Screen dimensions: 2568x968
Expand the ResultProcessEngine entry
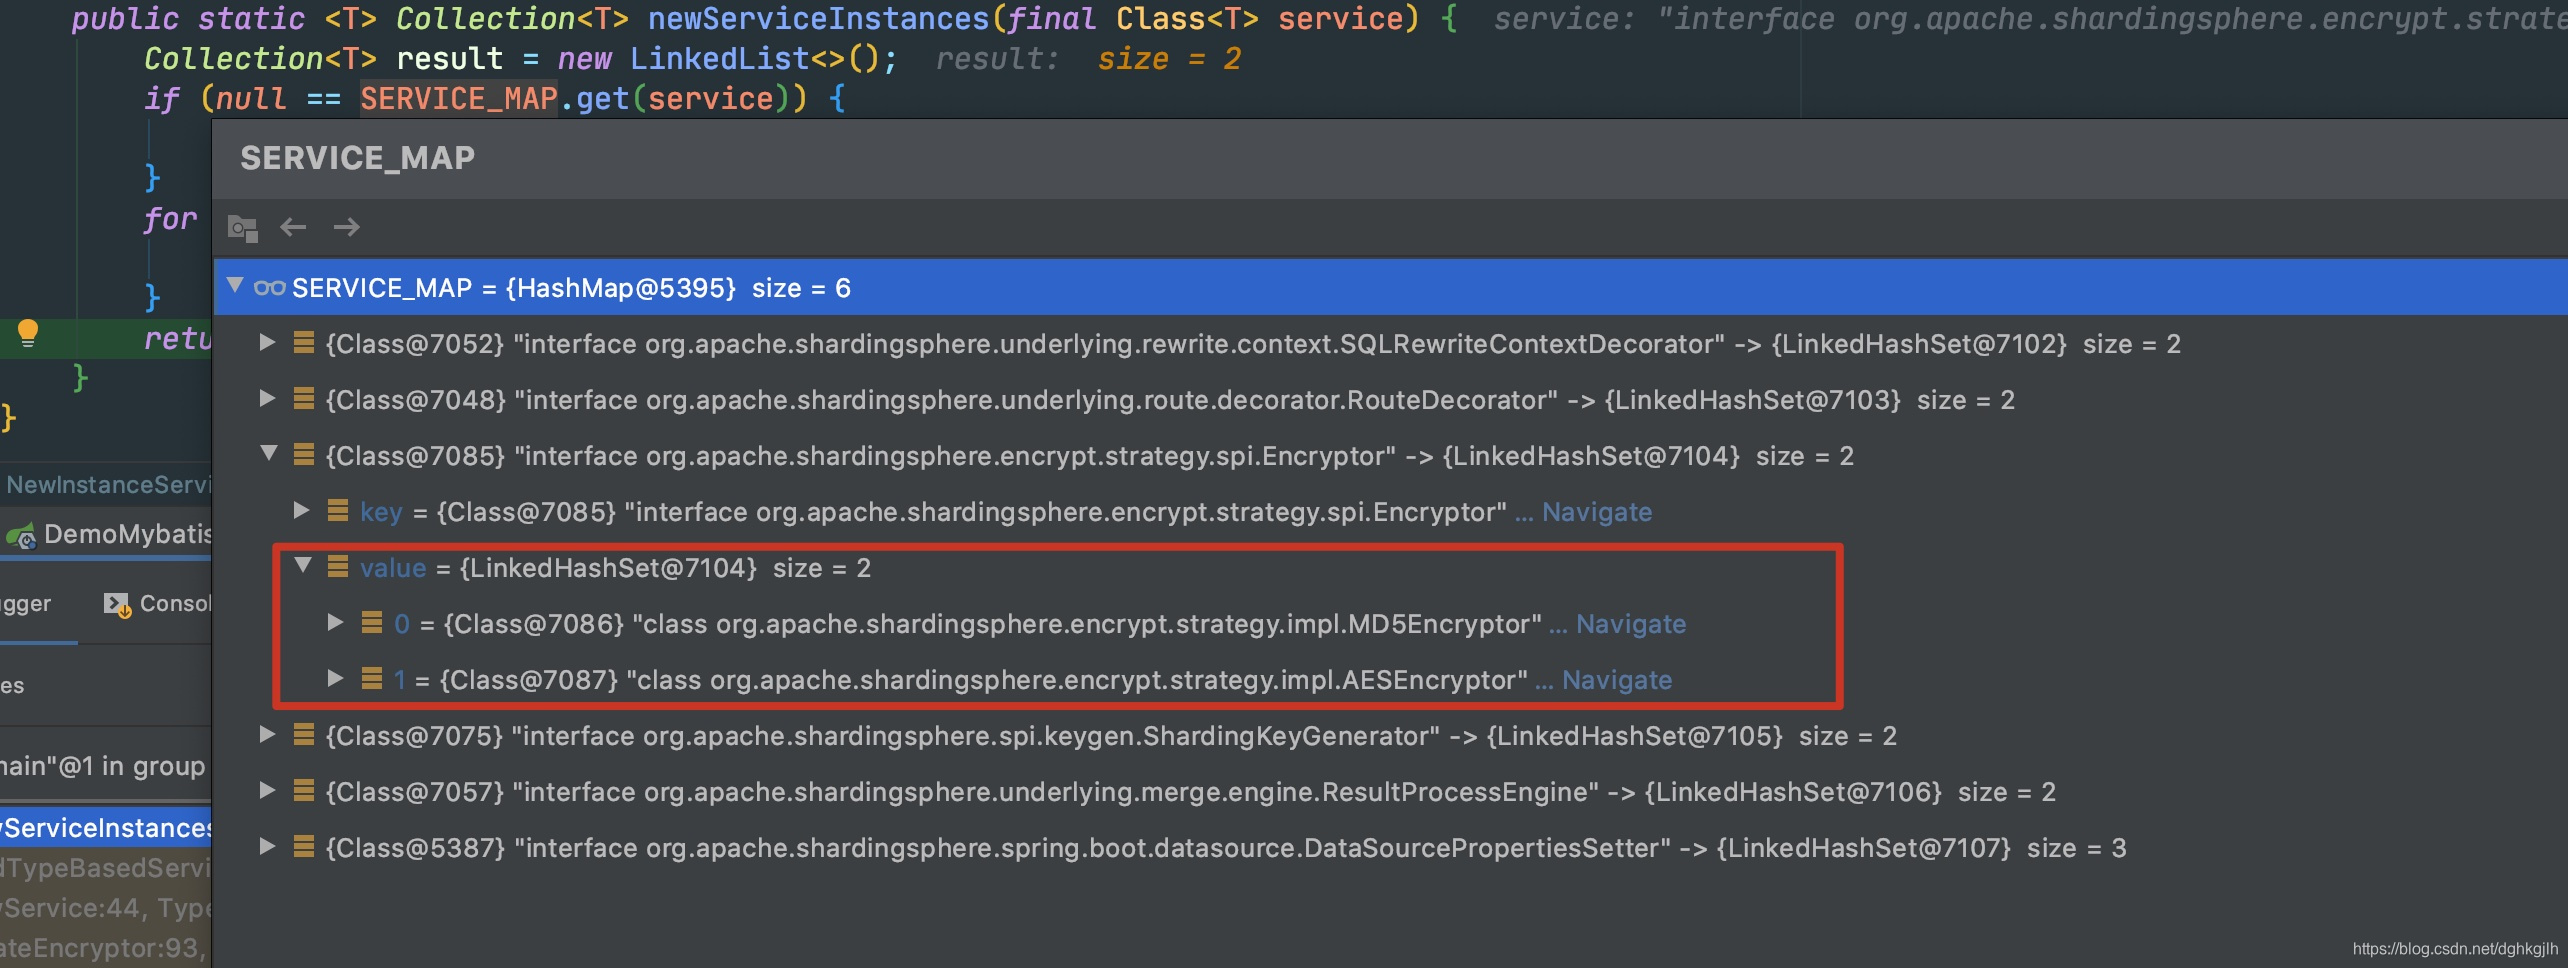coord(267,791)
